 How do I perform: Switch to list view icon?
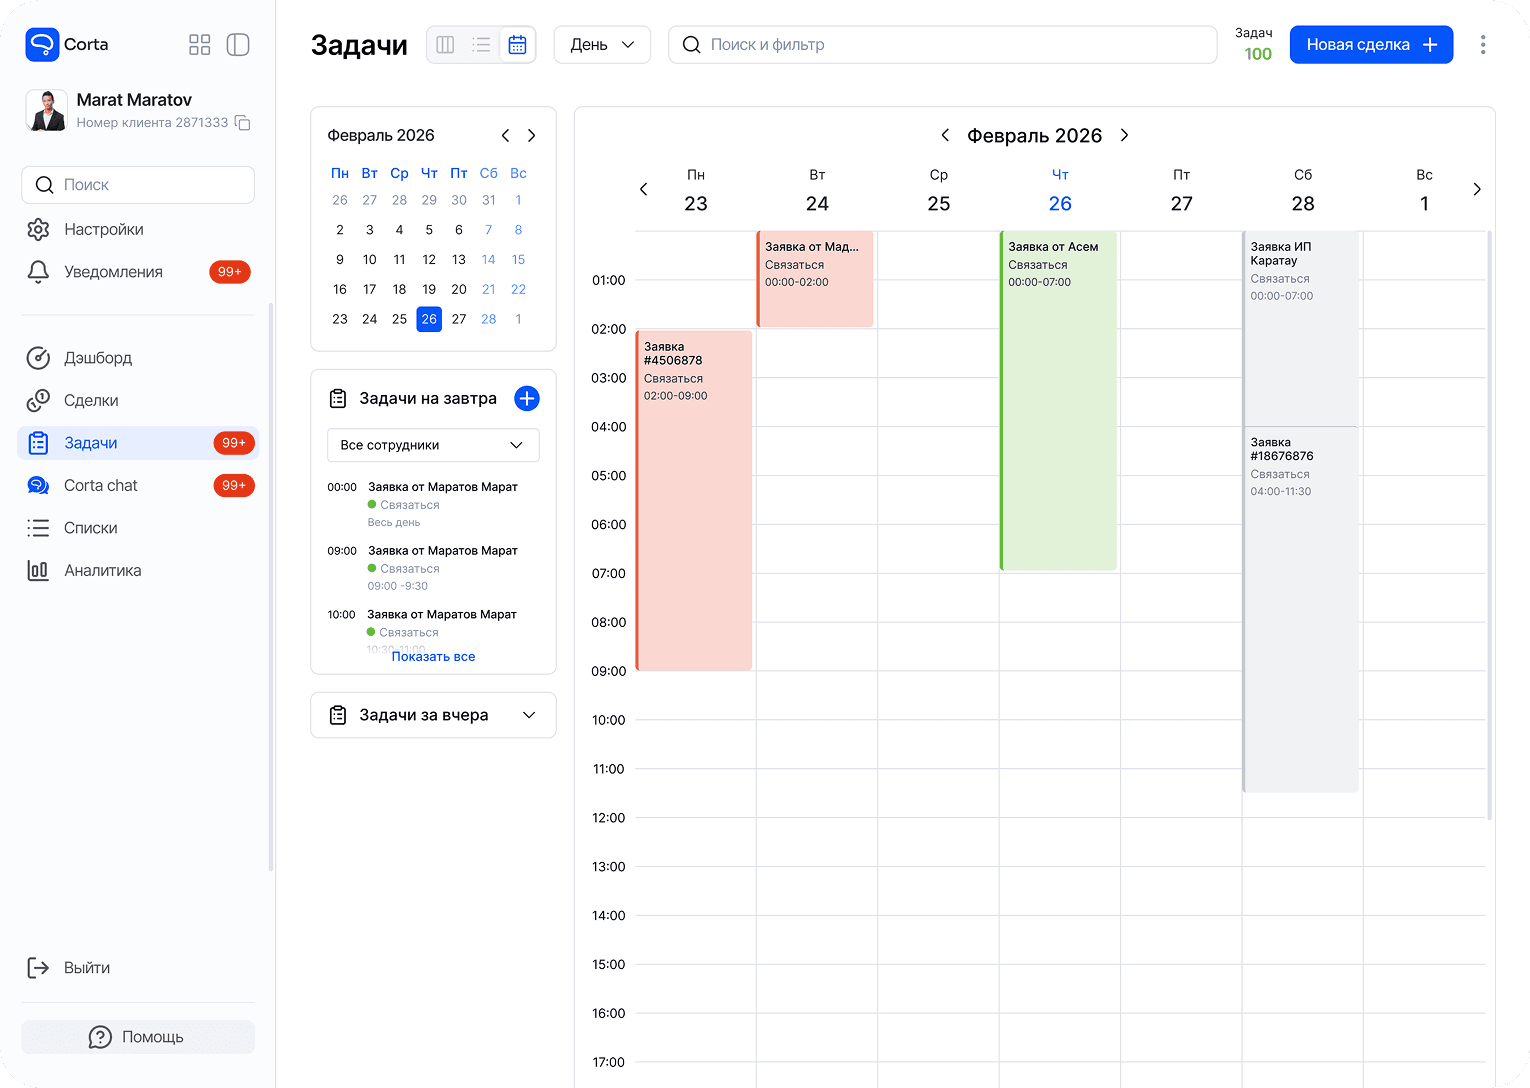(481, 45)
